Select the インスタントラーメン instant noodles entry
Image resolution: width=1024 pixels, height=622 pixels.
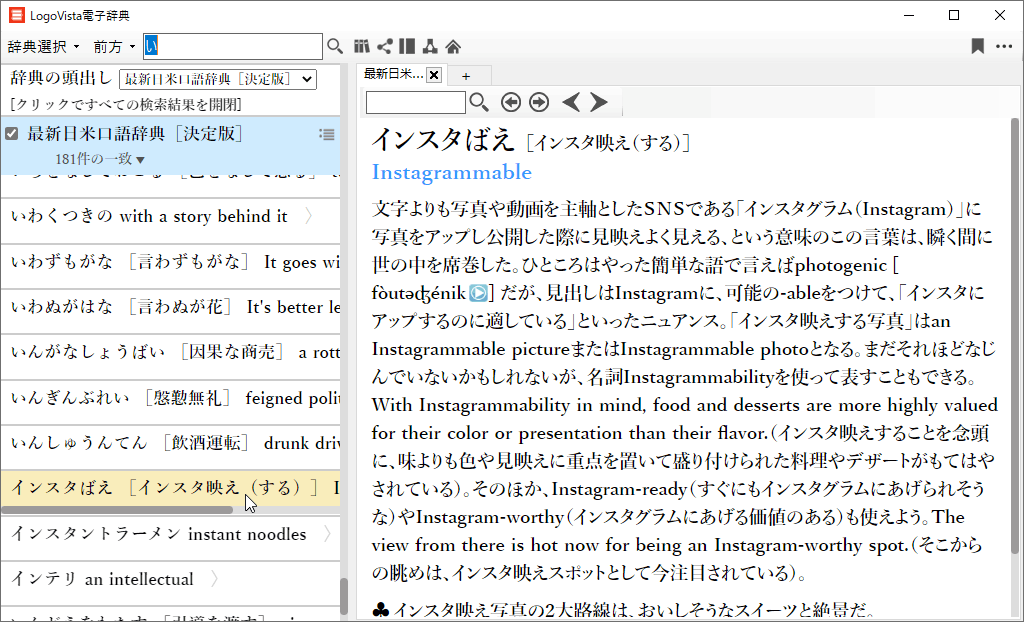[159, 534]
